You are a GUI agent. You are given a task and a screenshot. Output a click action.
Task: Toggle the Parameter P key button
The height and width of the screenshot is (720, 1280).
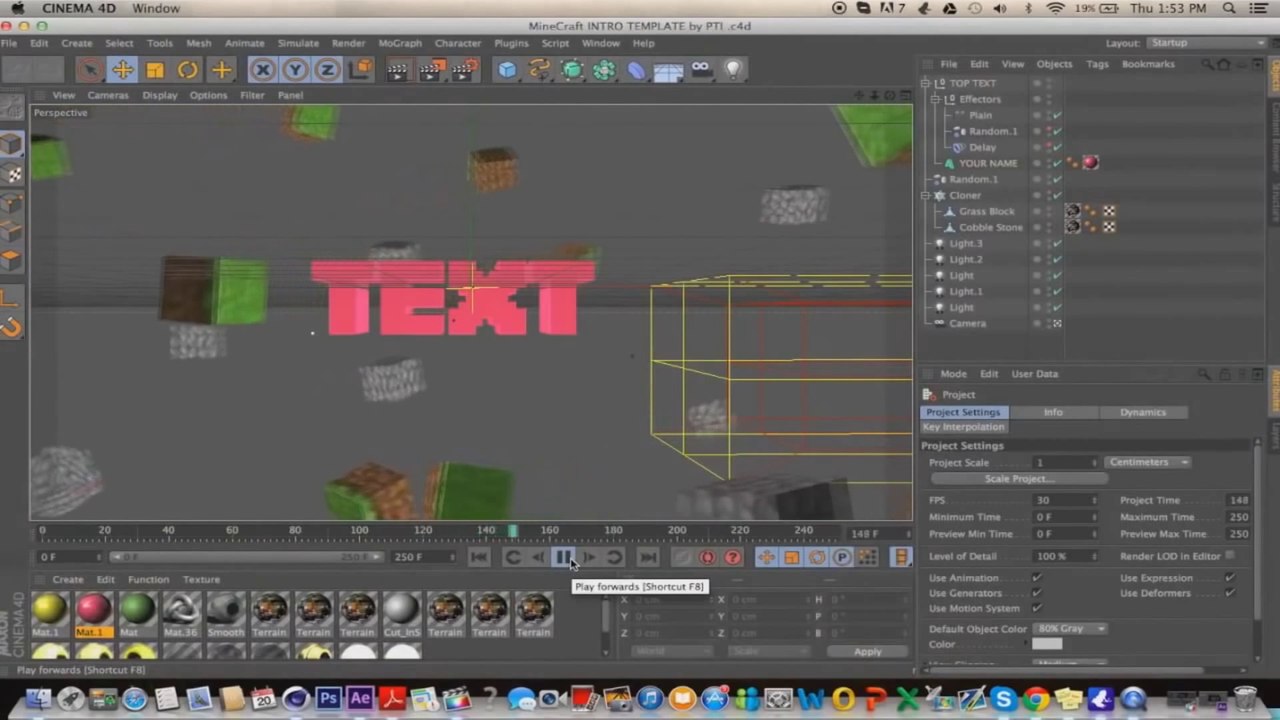point(842,557)
